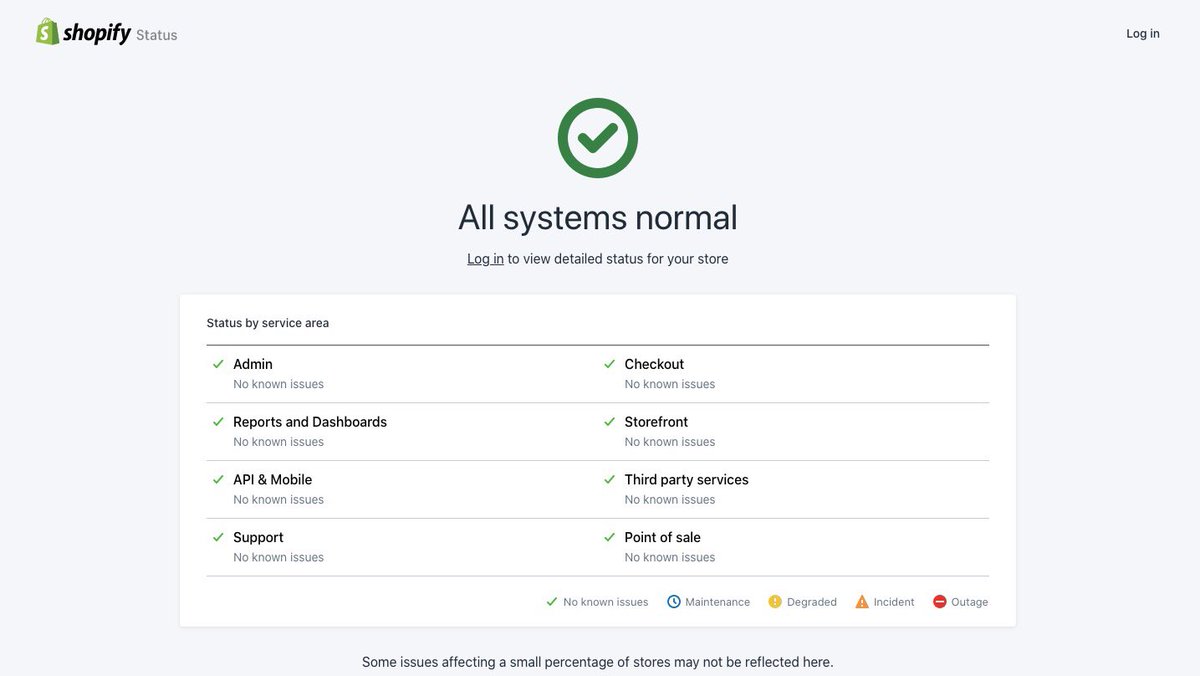Click the orange Incident warning triangle icon
The width and height of the screenshot is (1200, 676).
pos(862,602)
